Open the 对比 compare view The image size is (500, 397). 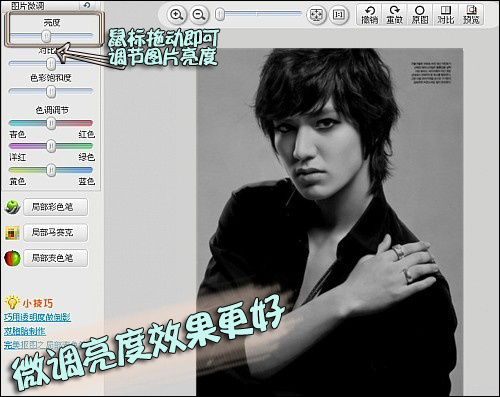(446, 15)
